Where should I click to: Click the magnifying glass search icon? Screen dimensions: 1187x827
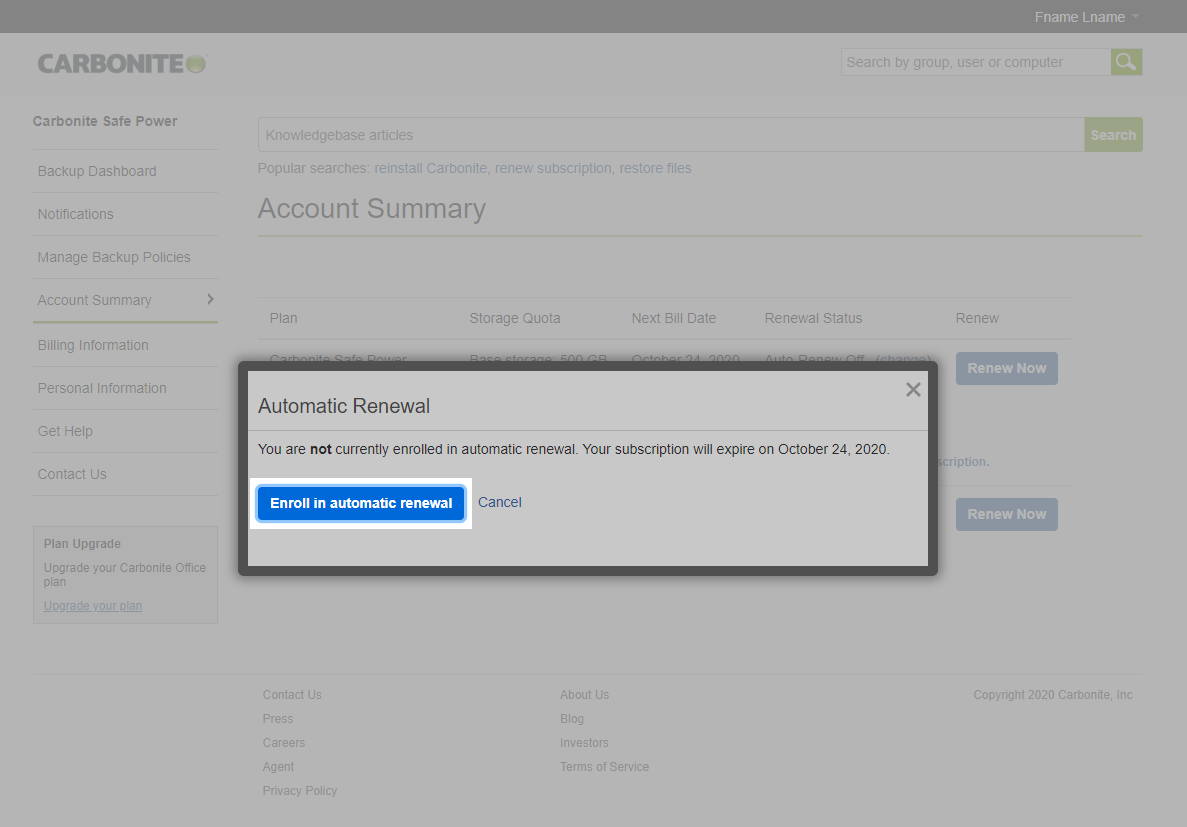tap(1126, 62)
